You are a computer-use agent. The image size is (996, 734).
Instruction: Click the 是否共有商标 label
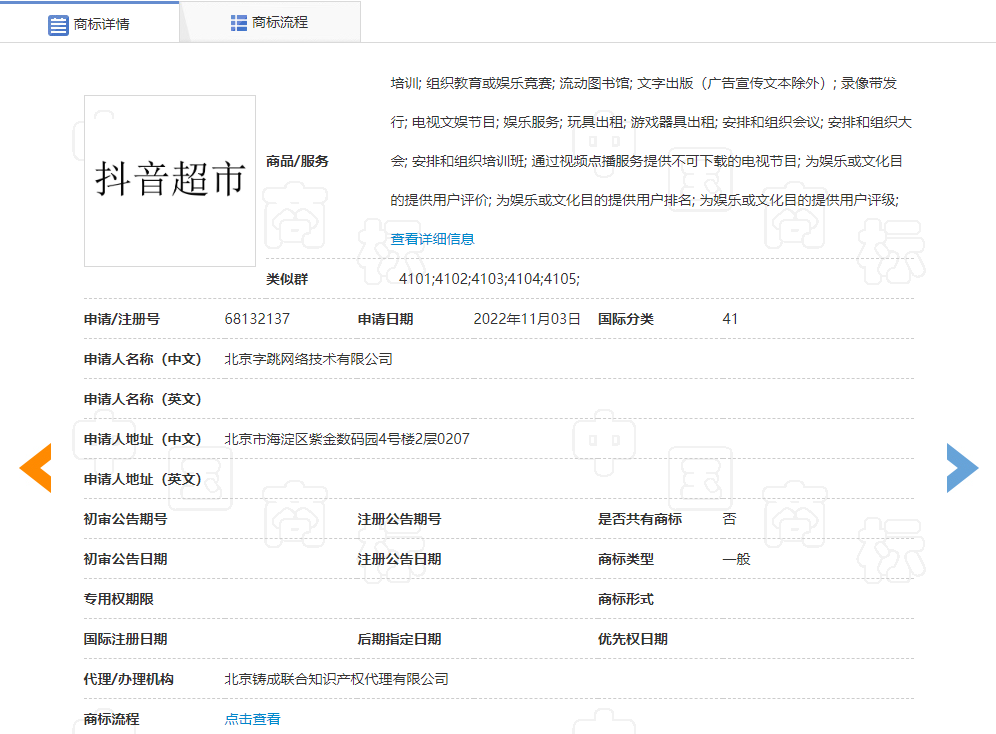click(640, 519)
